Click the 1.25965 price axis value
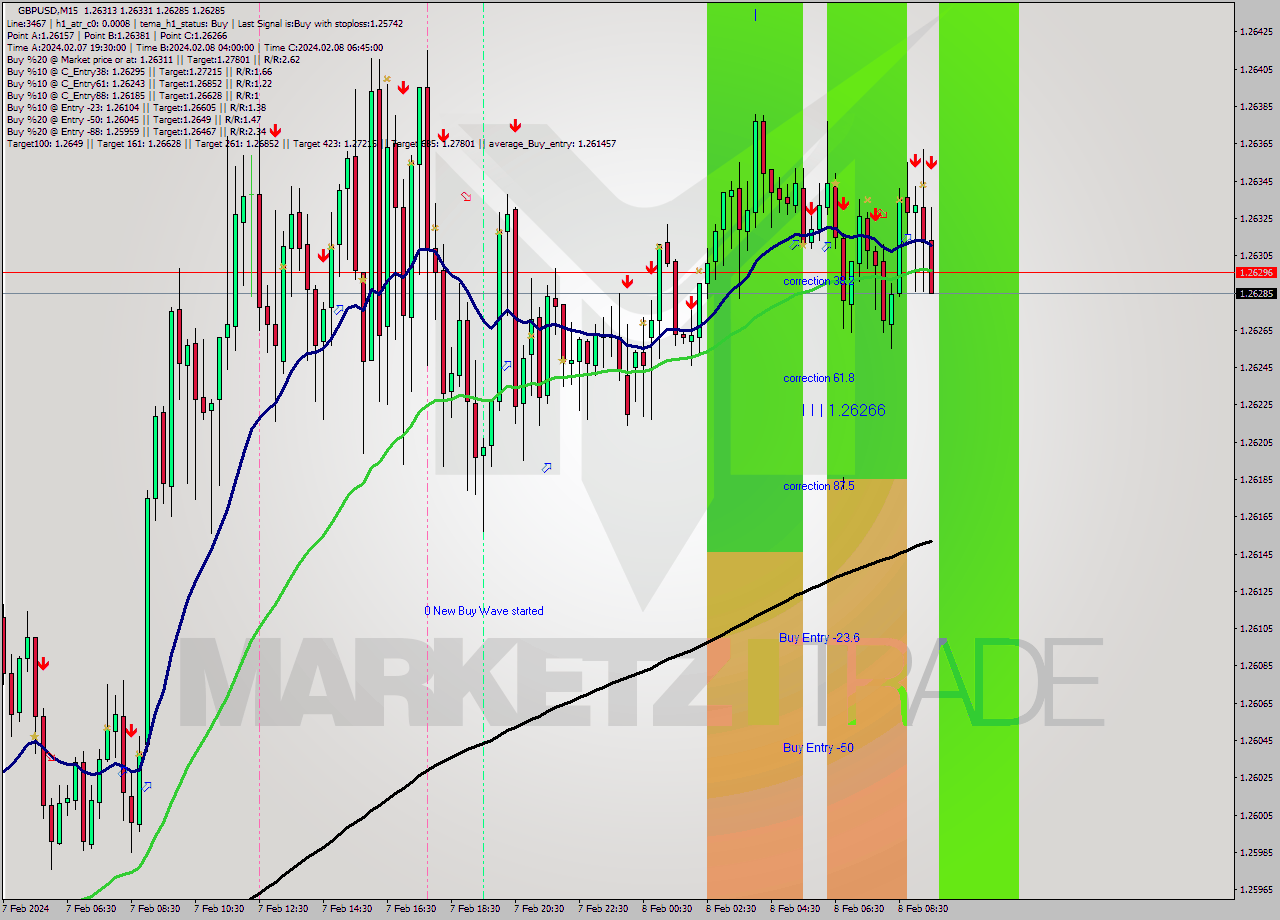The image size is (1280, 920). (x=1256, y=889)
